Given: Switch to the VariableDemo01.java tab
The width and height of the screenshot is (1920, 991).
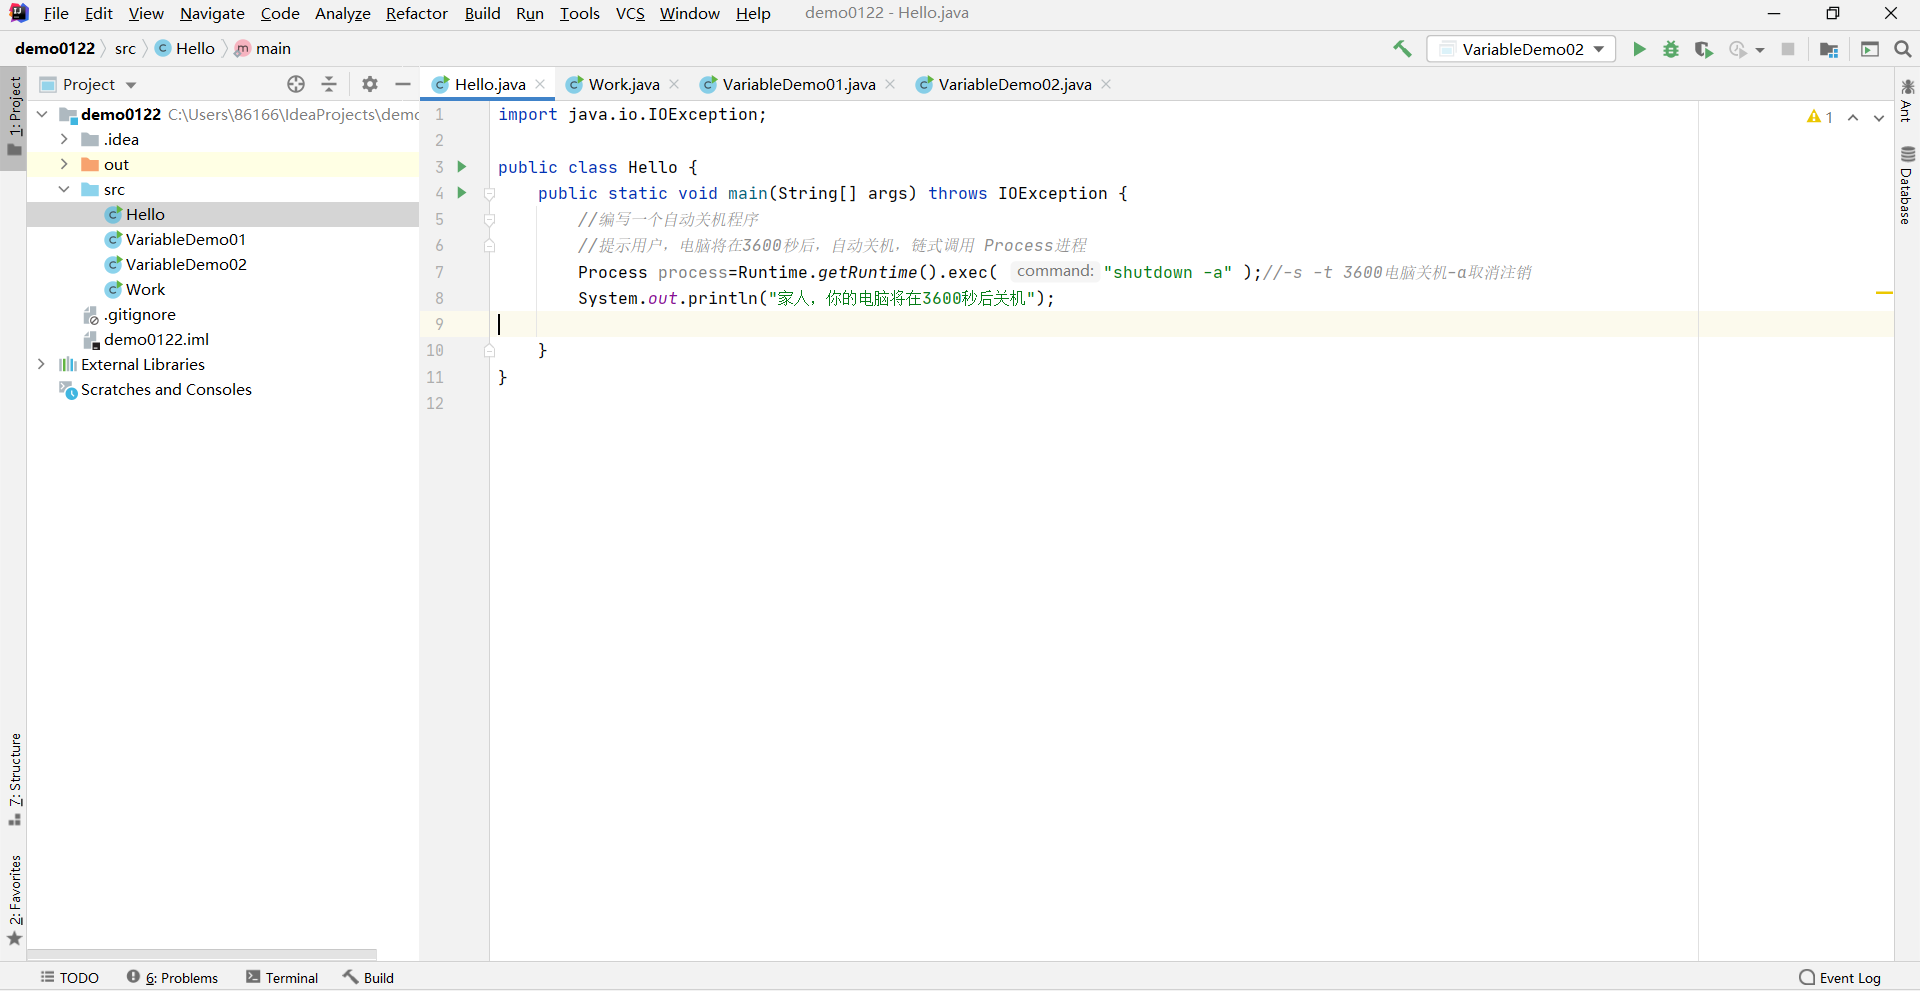Looking at the screenshot, I should coord(799,84).
